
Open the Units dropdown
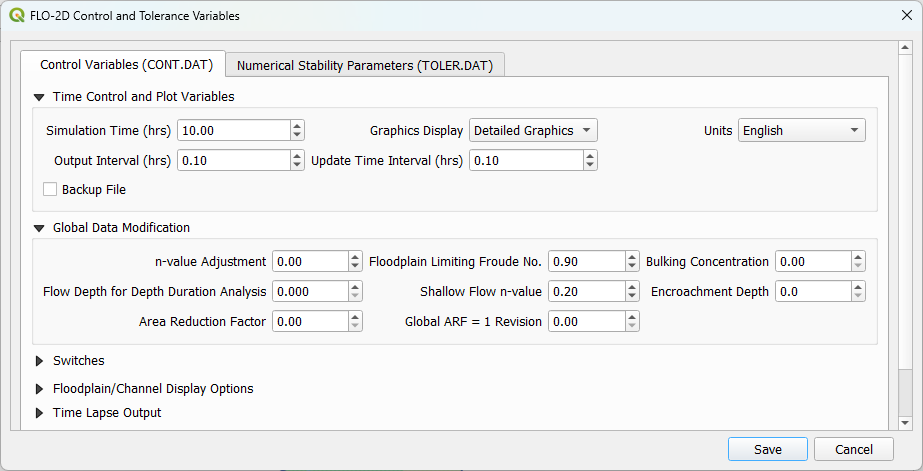[x=801, y=130]
